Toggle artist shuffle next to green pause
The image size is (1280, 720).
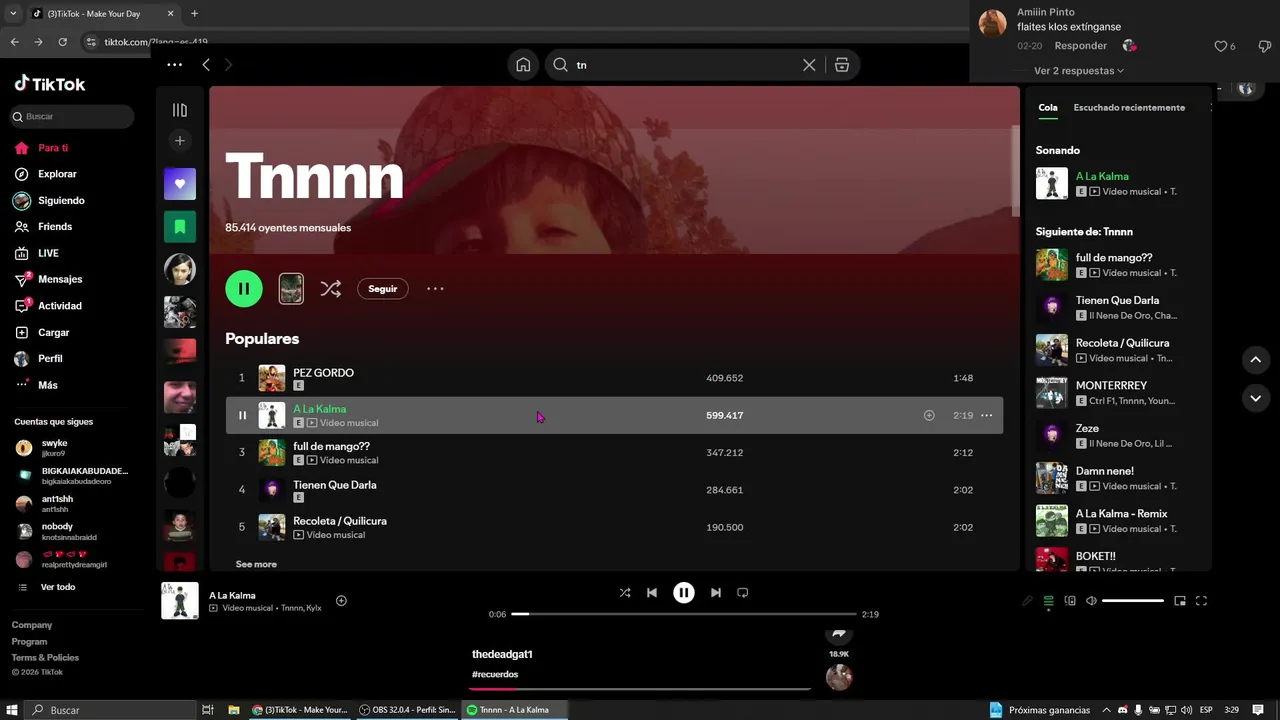coord(330,289)
